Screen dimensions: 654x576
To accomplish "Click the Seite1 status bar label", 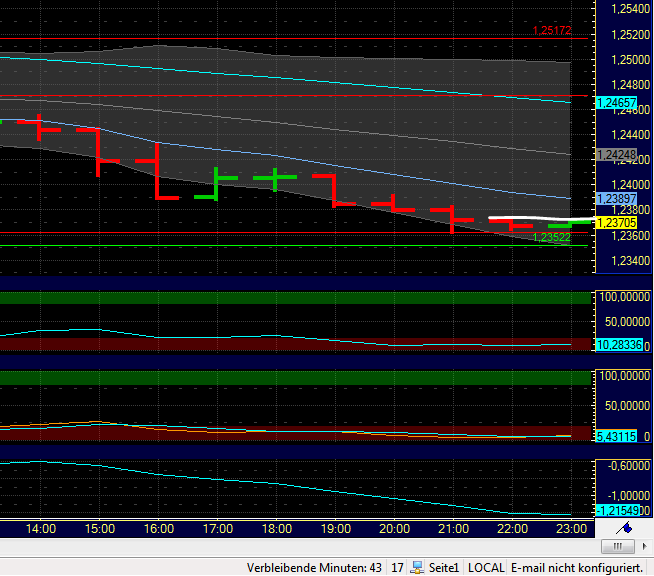I will click(444, 568).
